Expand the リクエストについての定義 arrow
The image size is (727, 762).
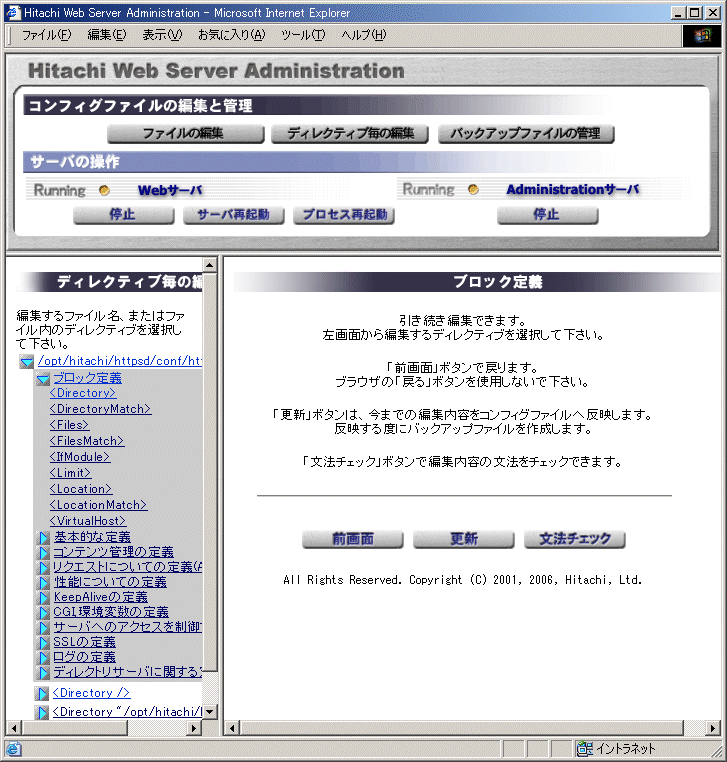pyautogui.click(x=44, y=568)
